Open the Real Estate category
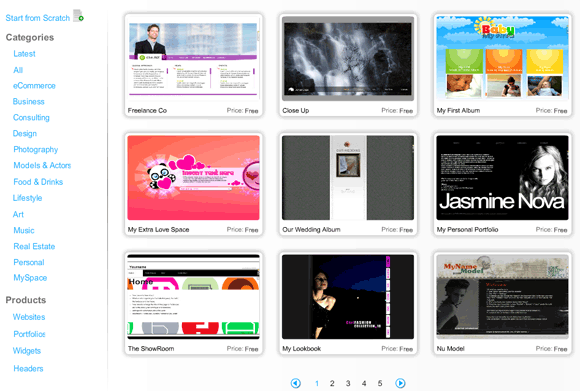 (34, 246)
